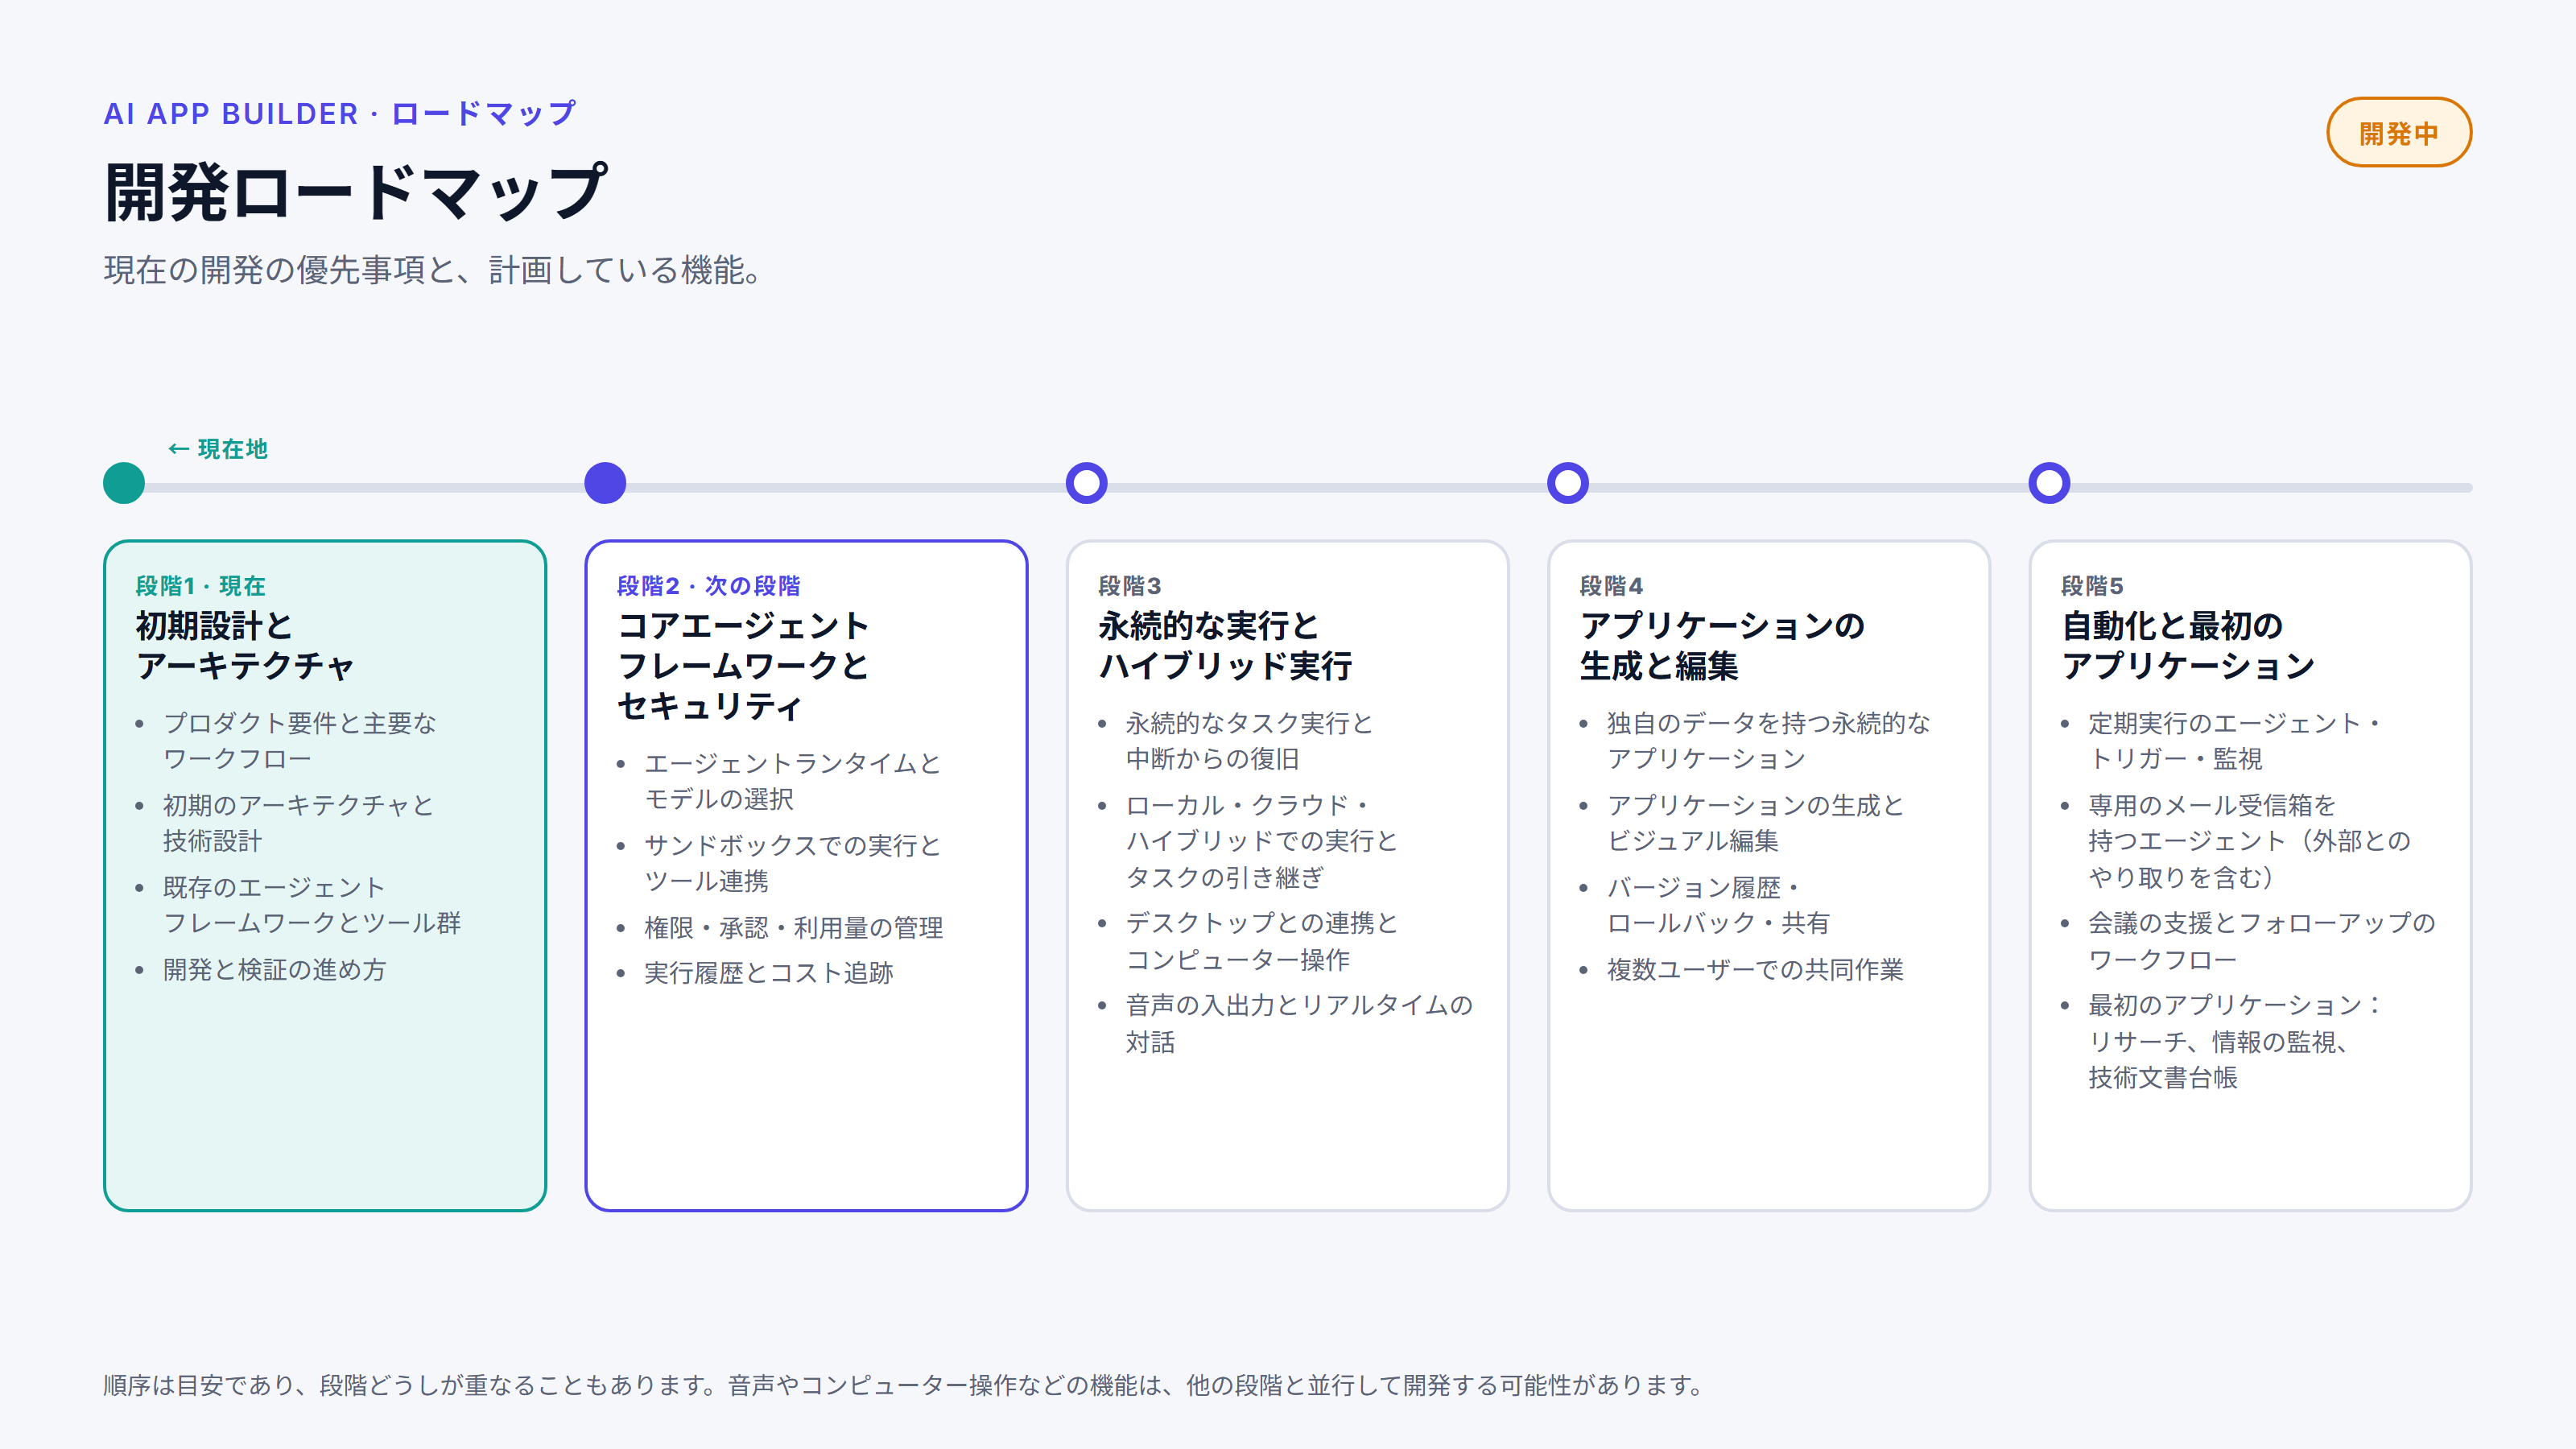The height and width of the screenshot is (1449, 2576).
Task: Select the green 段階1 timeline dot
Action: pyautogui.click(x=124, y=483)
